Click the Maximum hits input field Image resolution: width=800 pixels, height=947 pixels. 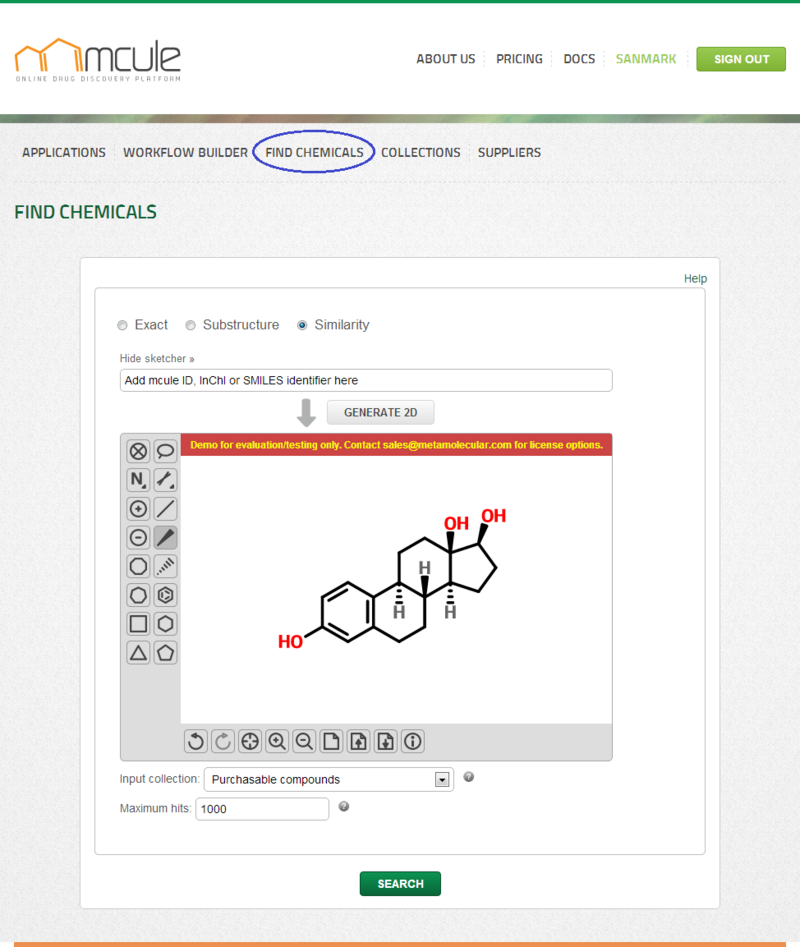tap(262, 809)
